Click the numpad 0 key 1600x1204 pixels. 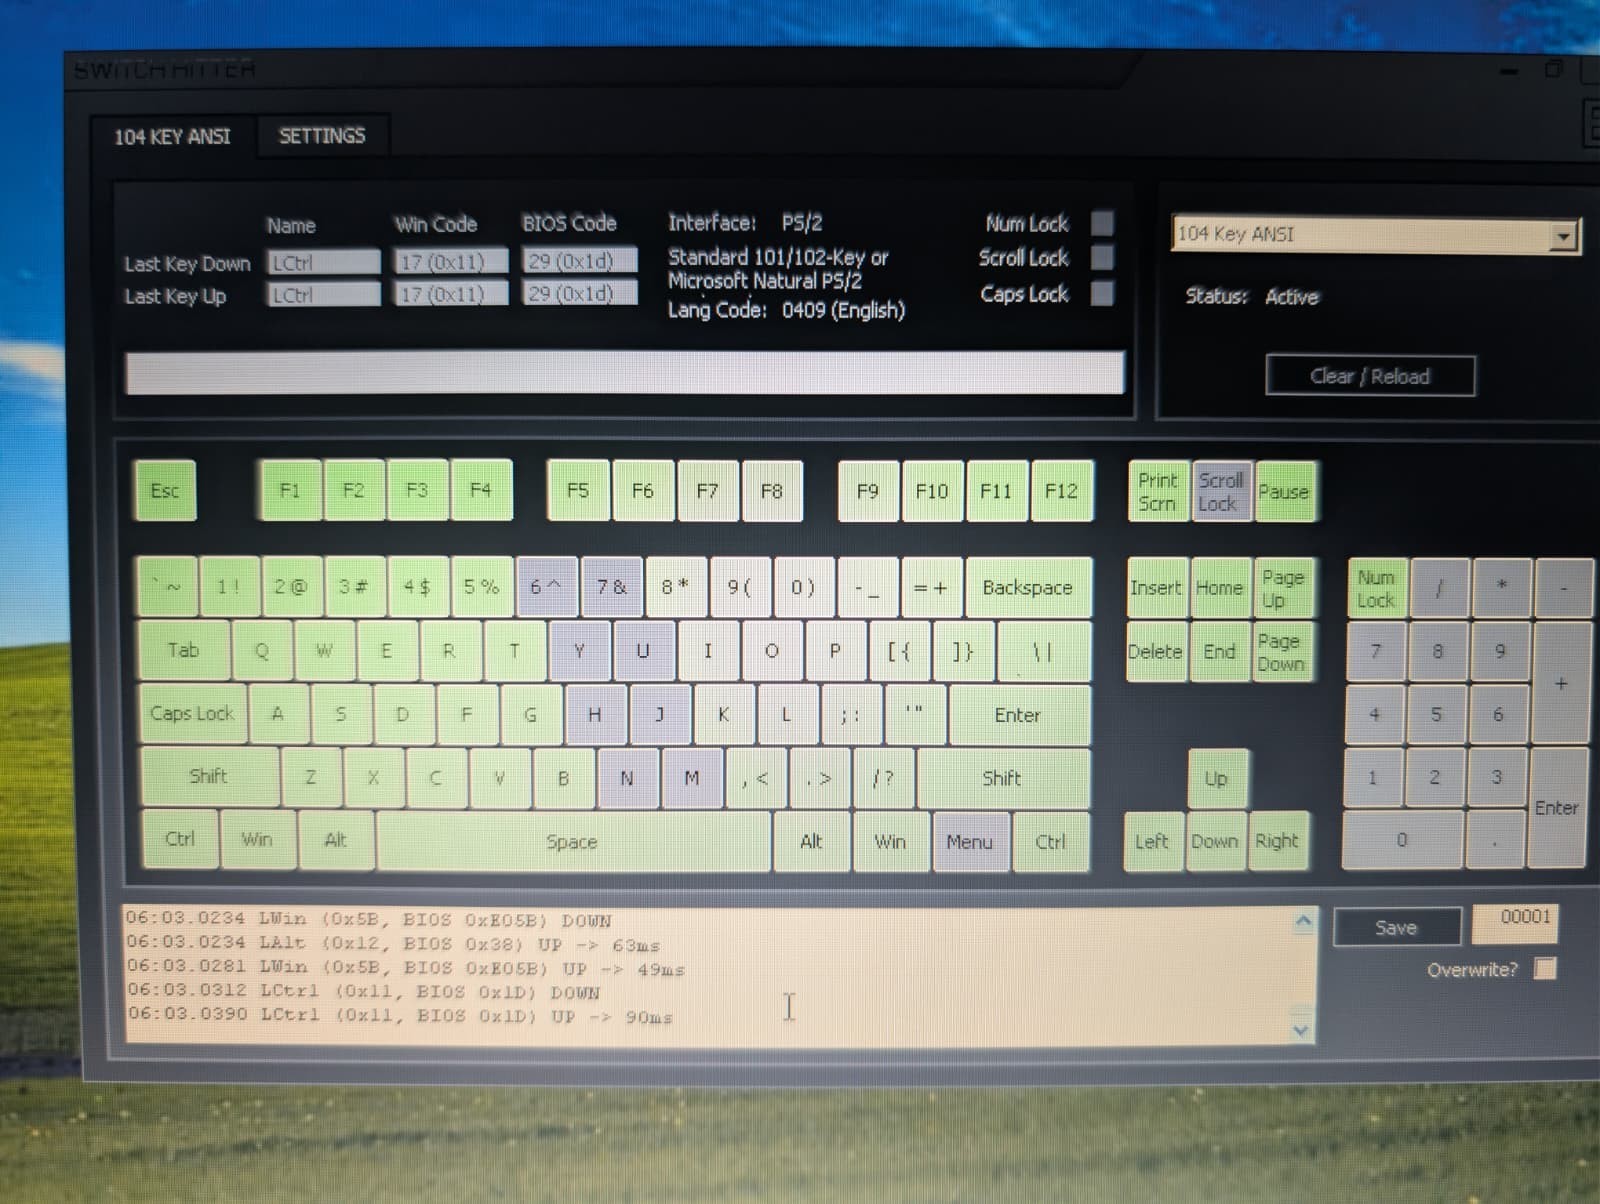click(x=1402, y=840)
